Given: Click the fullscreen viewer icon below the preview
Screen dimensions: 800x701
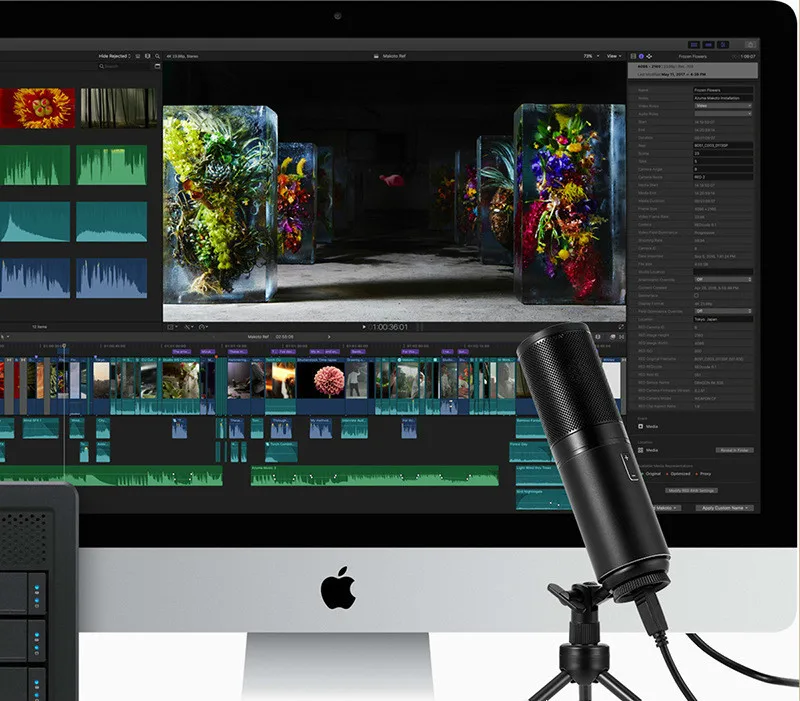Looking at the screenshot, I should coord(621,327).
